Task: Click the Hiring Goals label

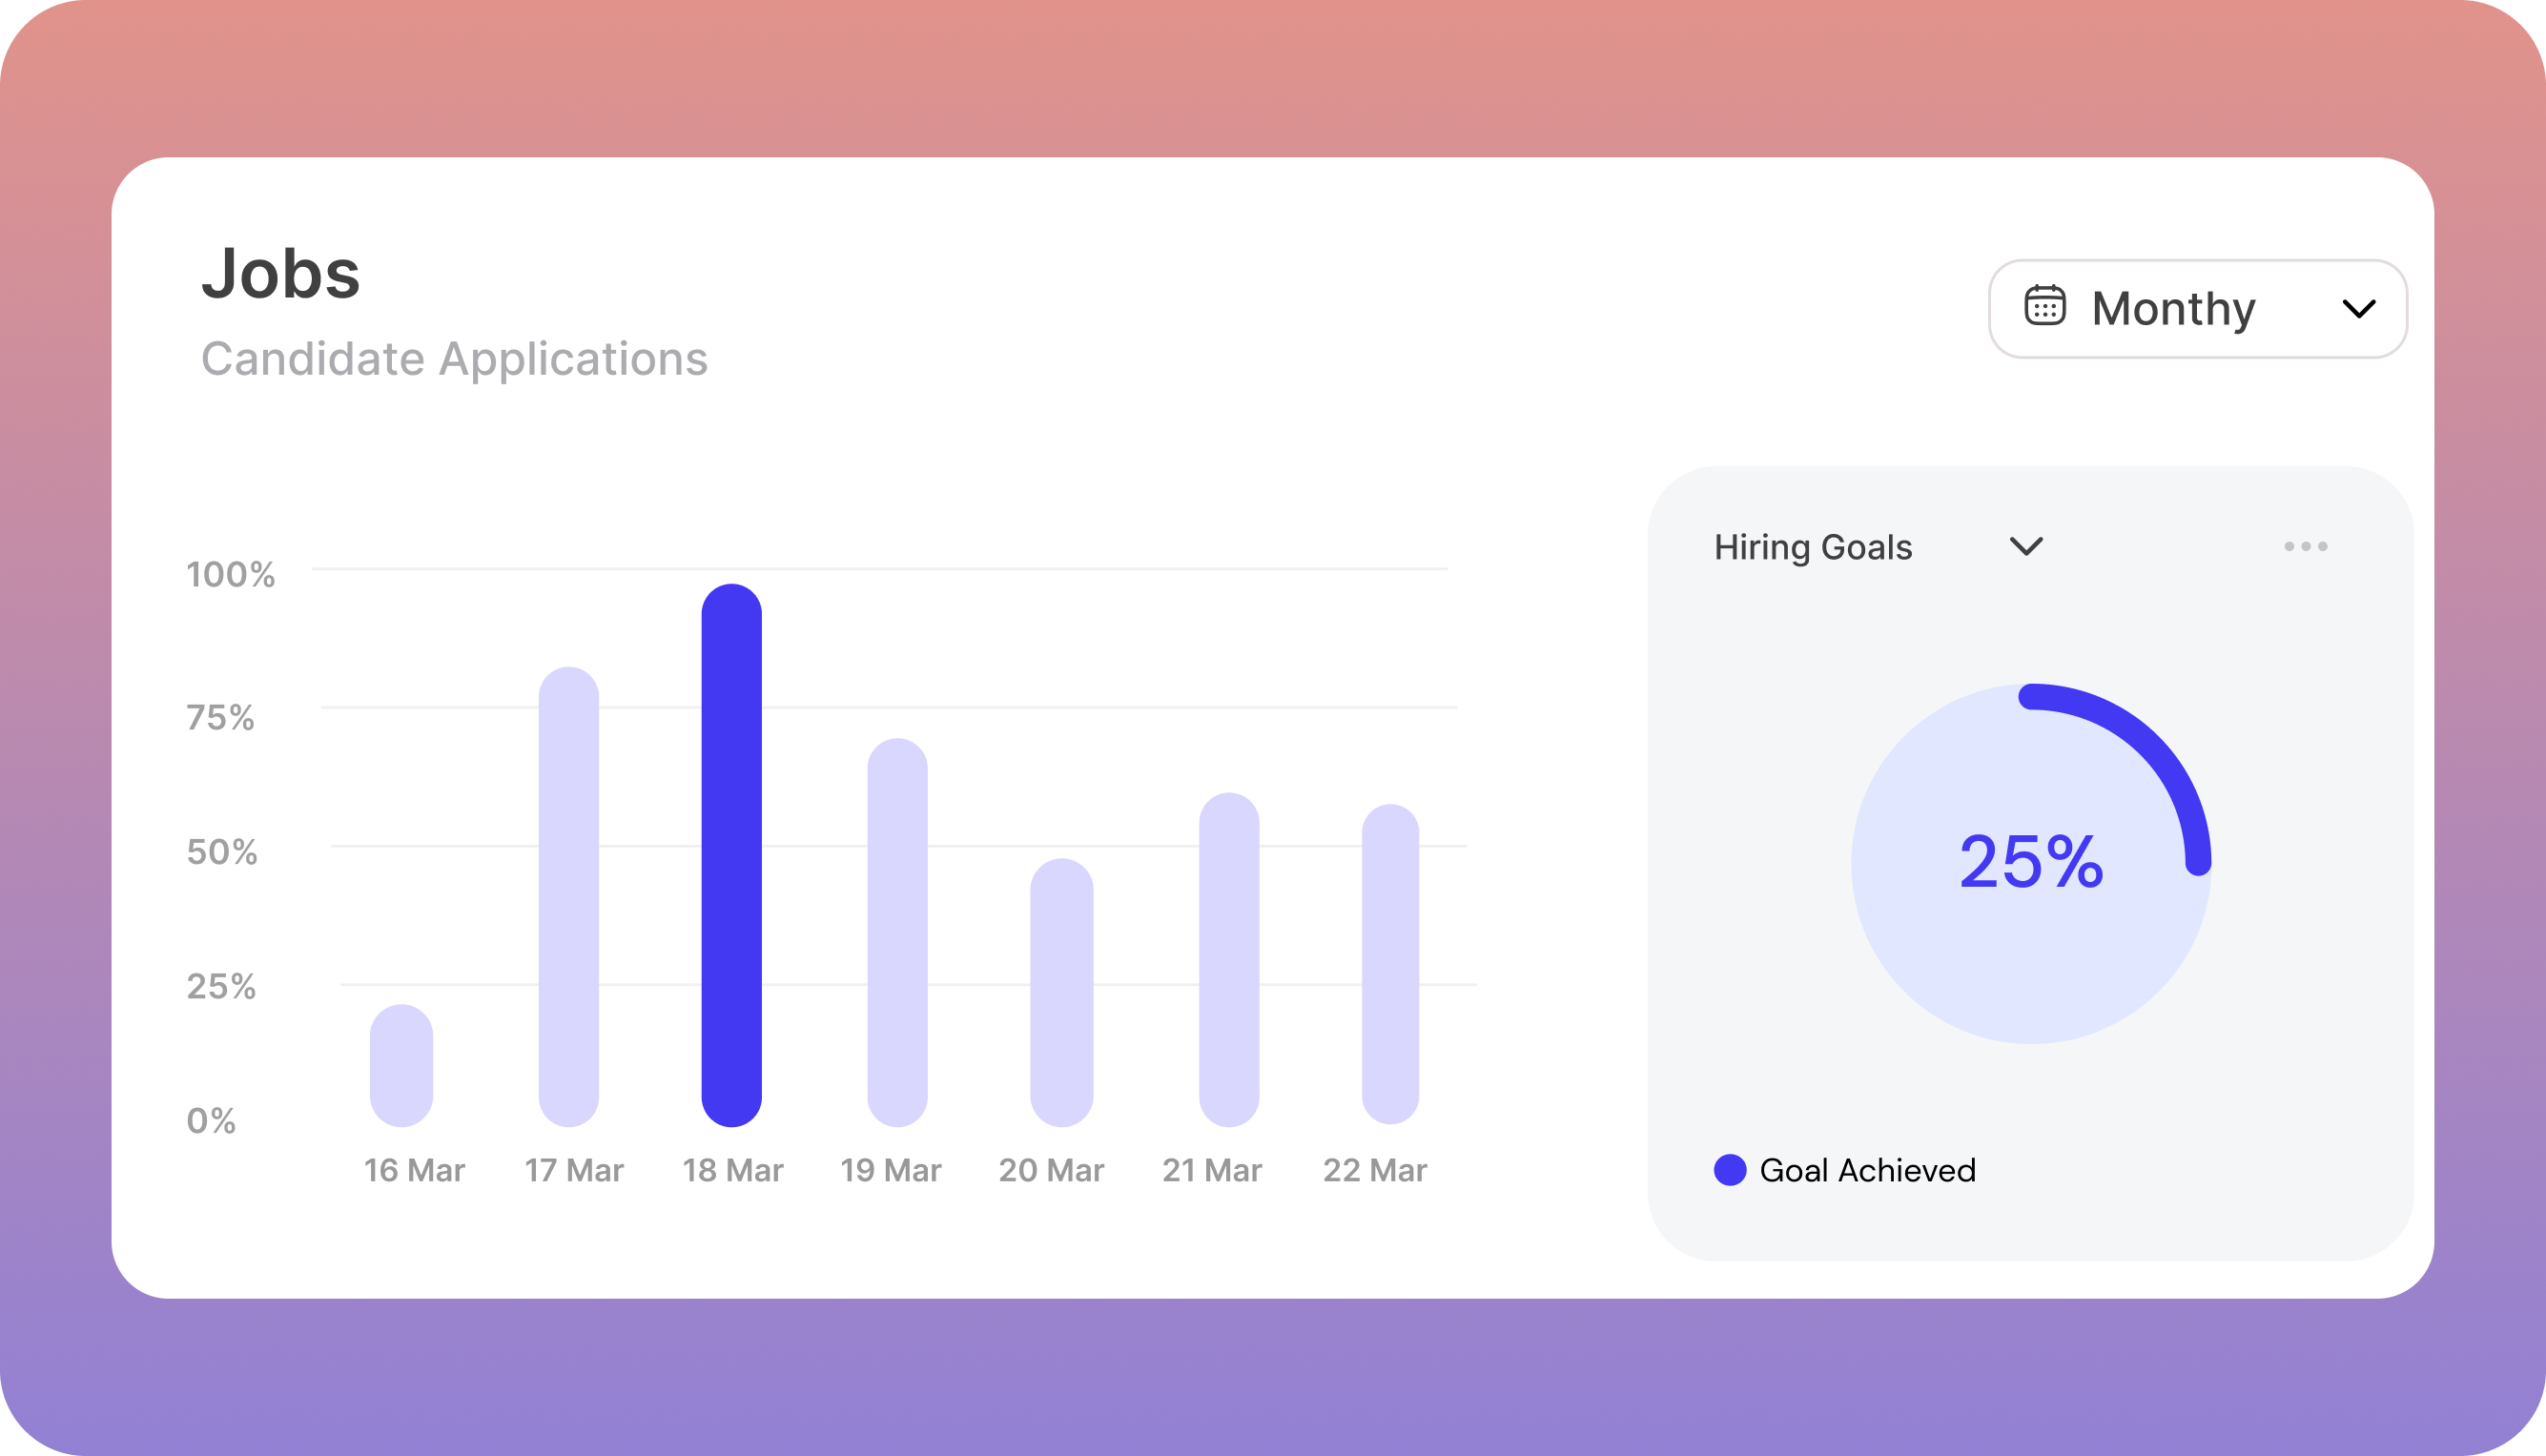Action: (x=1812, y=547)
